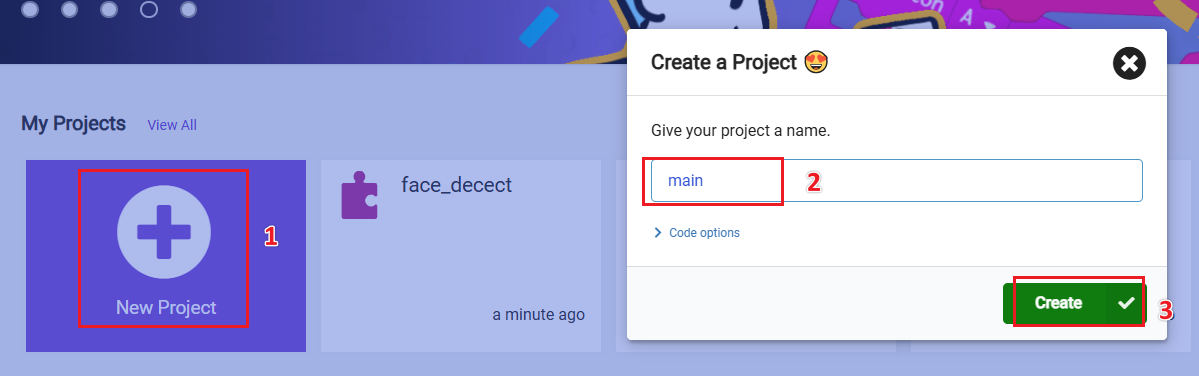
Task: Expand the Code options chevron
Action: point(658,232)
